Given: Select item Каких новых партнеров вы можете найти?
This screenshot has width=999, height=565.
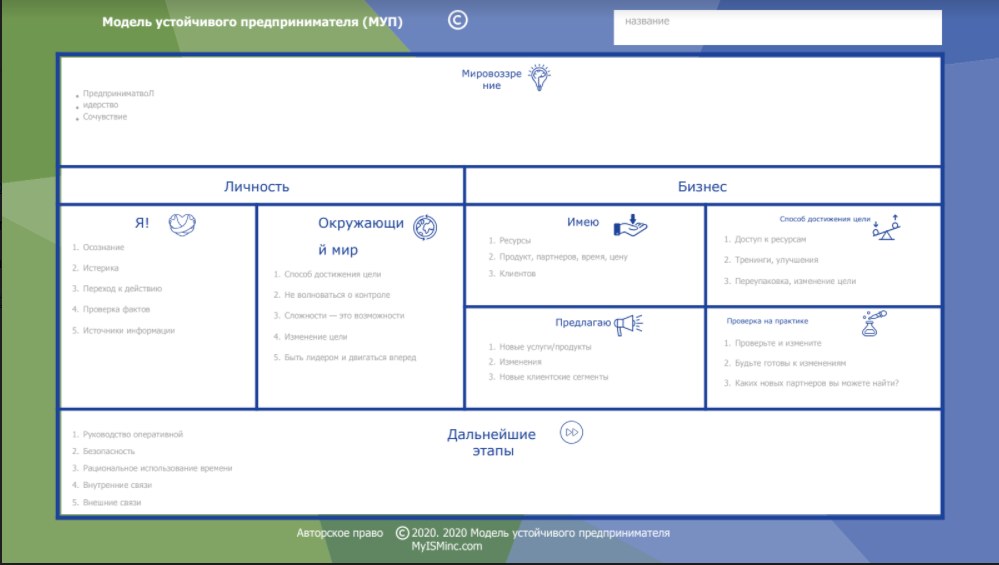Looking at the screenshot, I should 817,383.
